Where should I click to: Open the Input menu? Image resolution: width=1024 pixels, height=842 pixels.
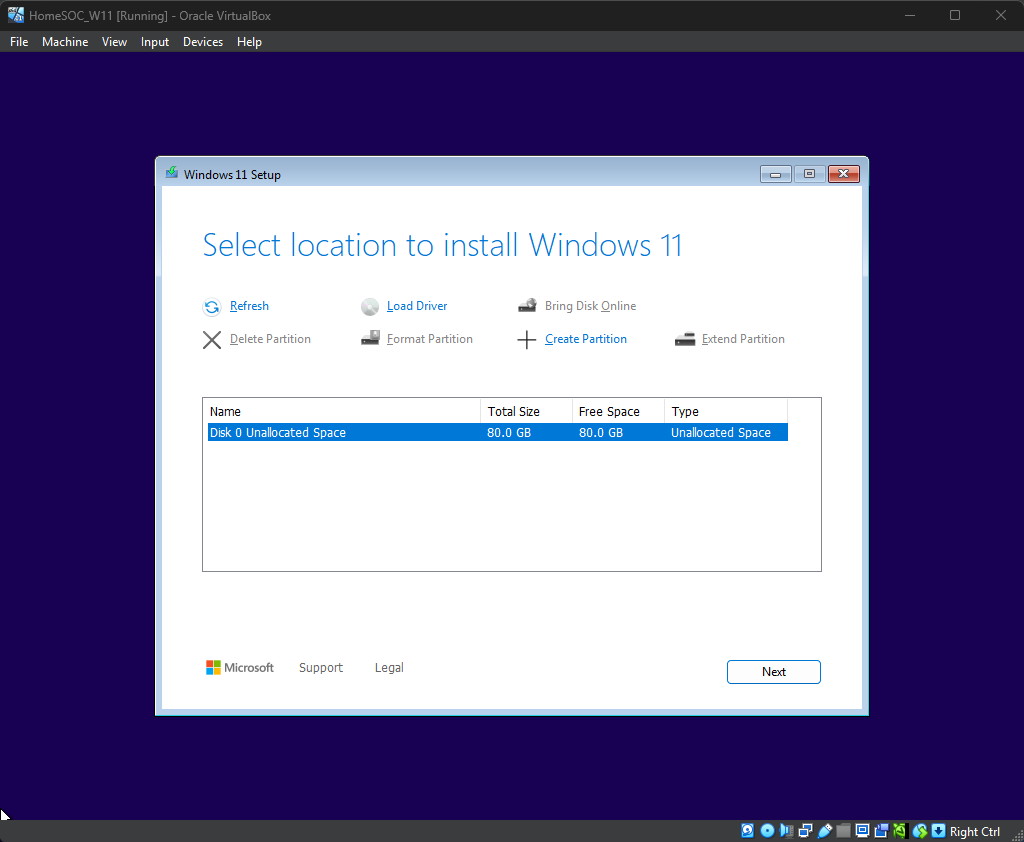[x=155, y=42]
